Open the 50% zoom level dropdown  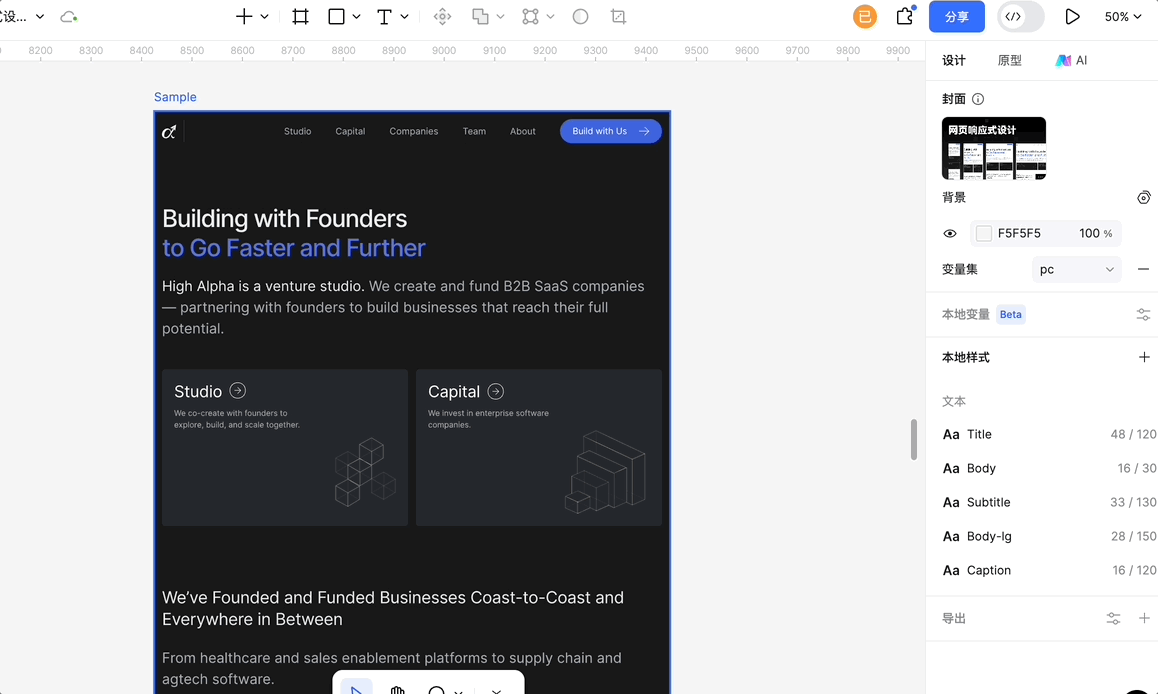[x=1122, y=17]
